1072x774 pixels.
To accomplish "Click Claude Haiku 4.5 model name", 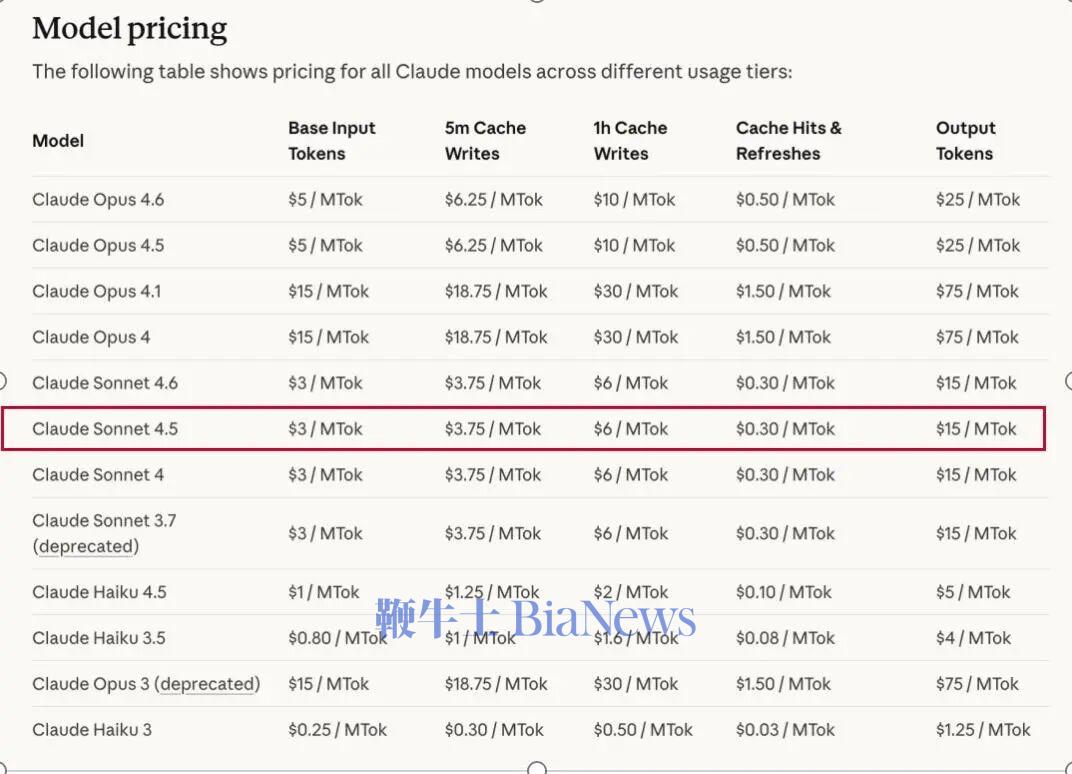I will pos(99,592).
